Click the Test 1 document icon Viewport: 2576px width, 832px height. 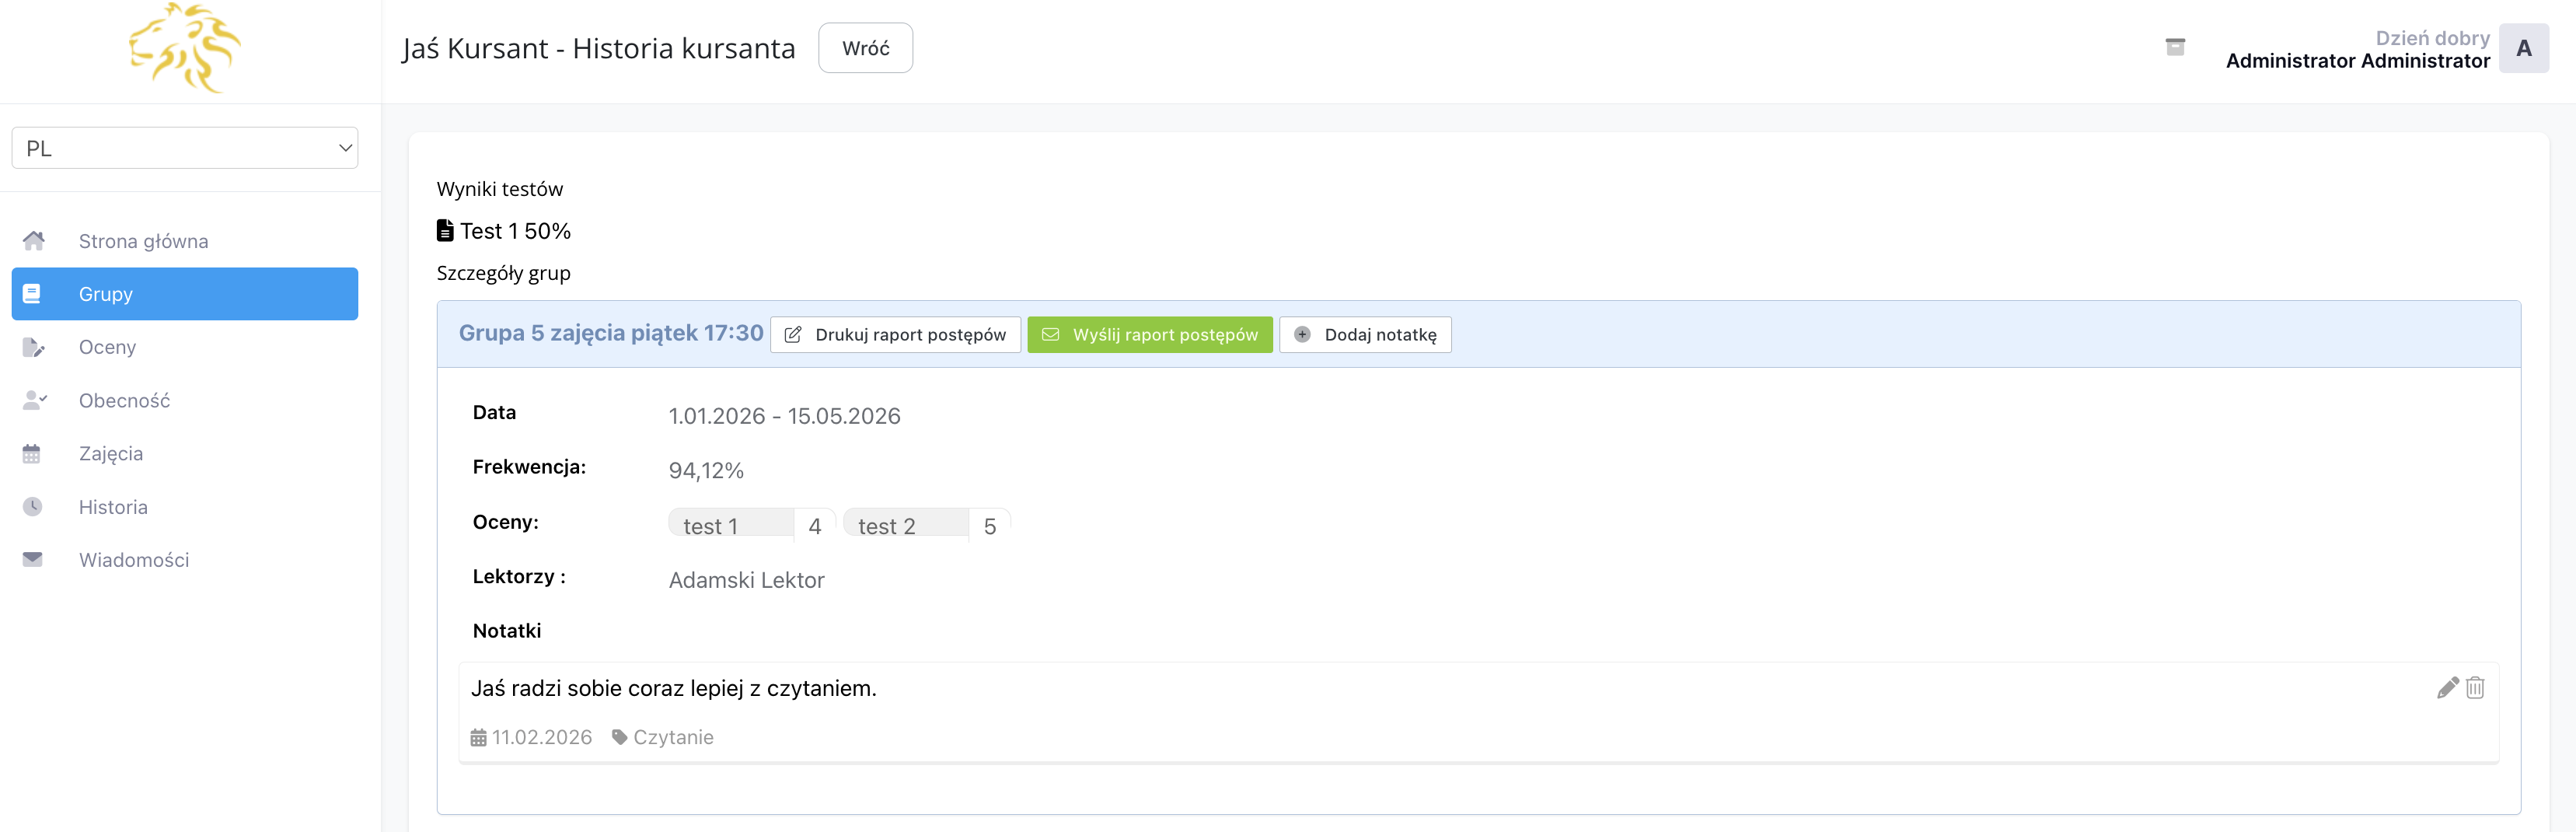point(445,231)
